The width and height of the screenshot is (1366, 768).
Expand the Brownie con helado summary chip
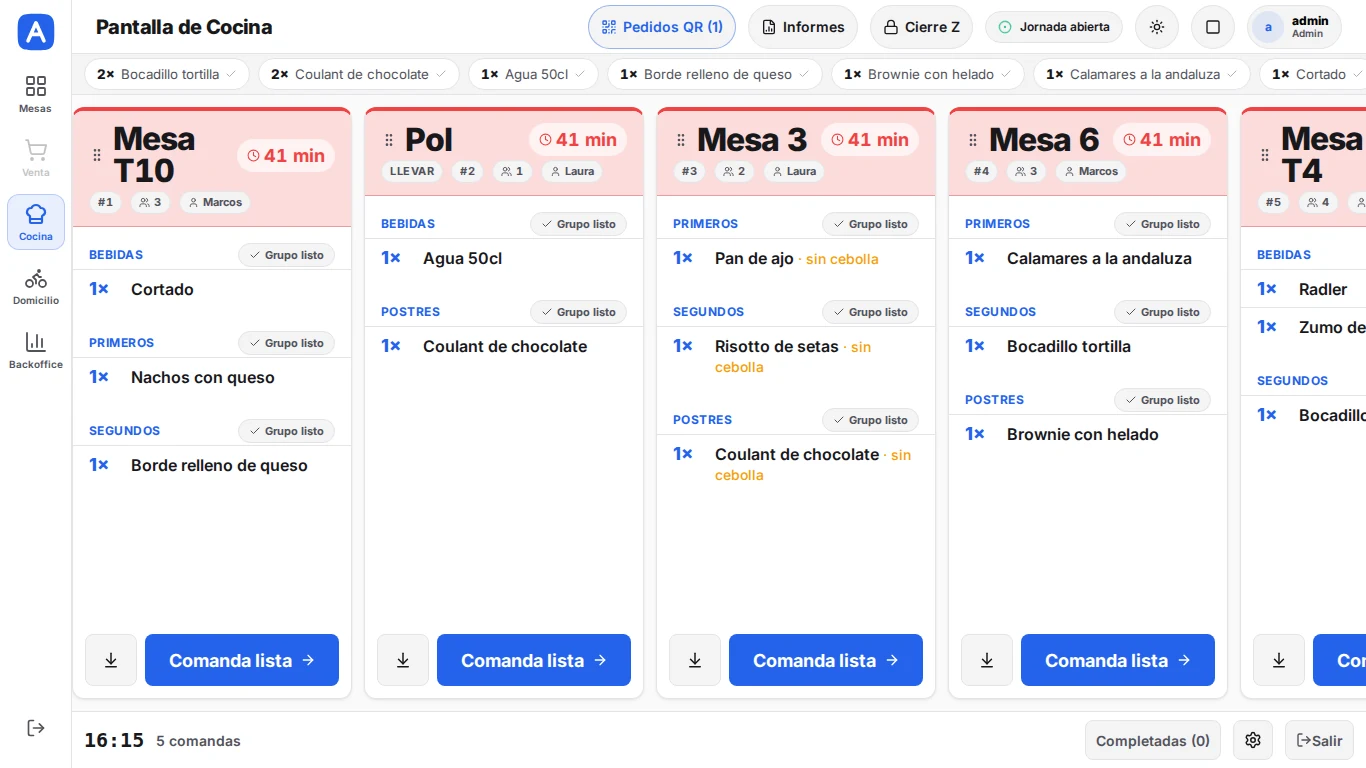pyautogui.click(x=927, y=74)
